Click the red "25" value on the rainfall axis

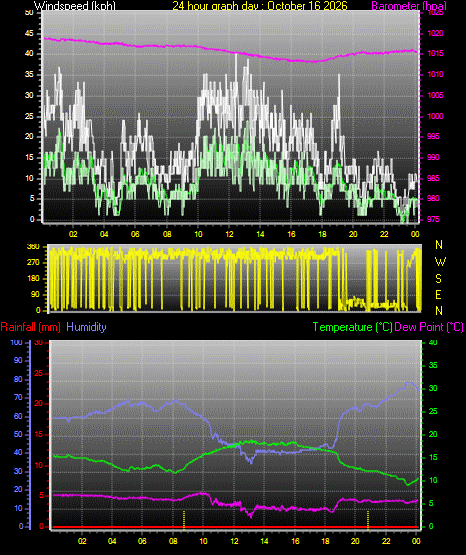(39, 374)
